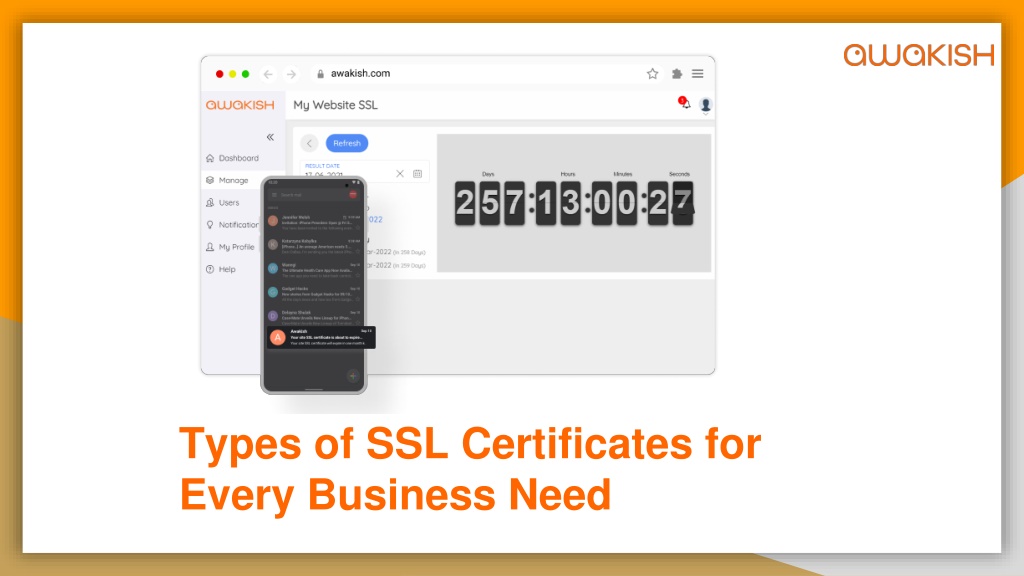This screenshot has width=1024, height=576.
Task: Open the Gadget Hacks email
Action: pyautogui.click(x=314, y=293)
